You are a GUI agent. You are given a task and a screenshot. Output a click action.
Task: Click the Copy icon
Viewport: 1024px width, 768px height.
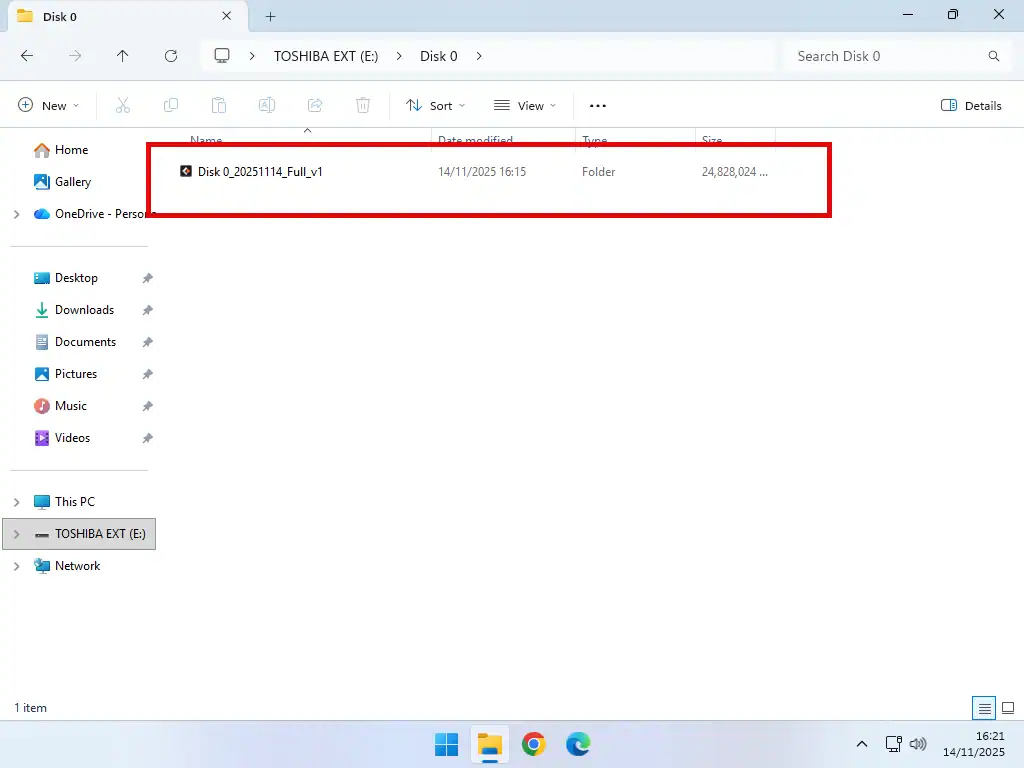pyautogui.click(x=170, y=105)
